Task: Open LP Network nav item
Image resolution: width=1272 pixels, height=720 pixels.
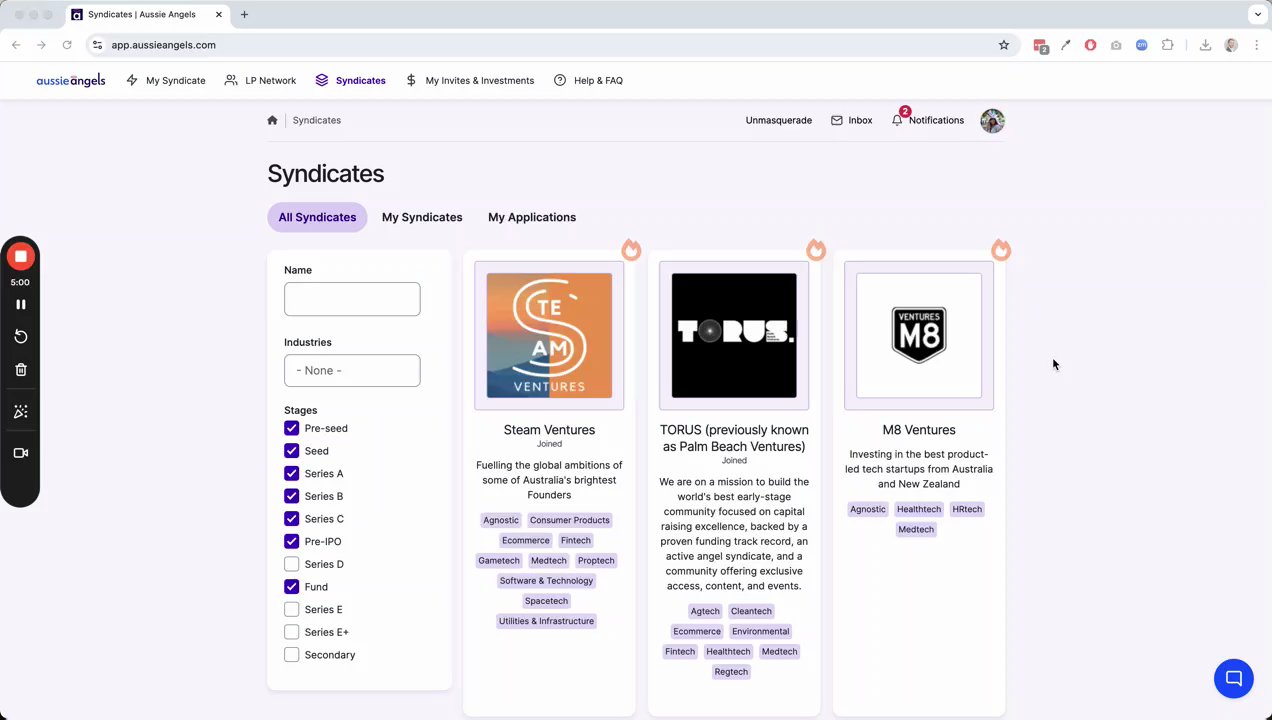Action: point(260,80)
